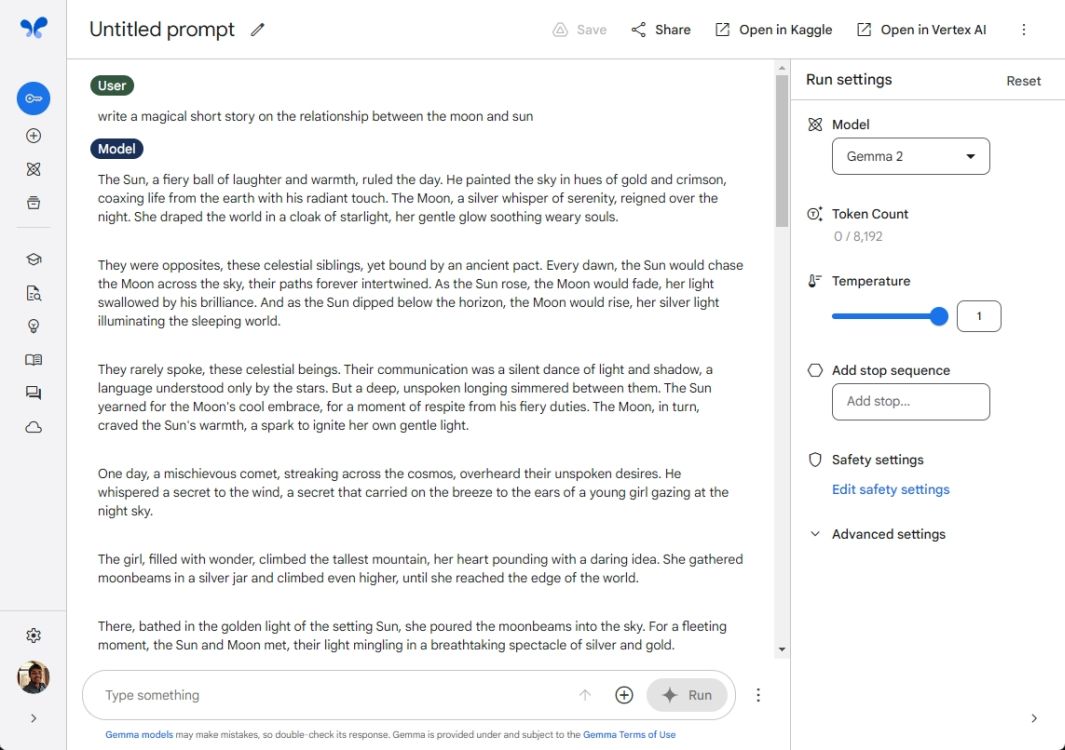
Task: Click Share in the header
Action: pos(661,30)
